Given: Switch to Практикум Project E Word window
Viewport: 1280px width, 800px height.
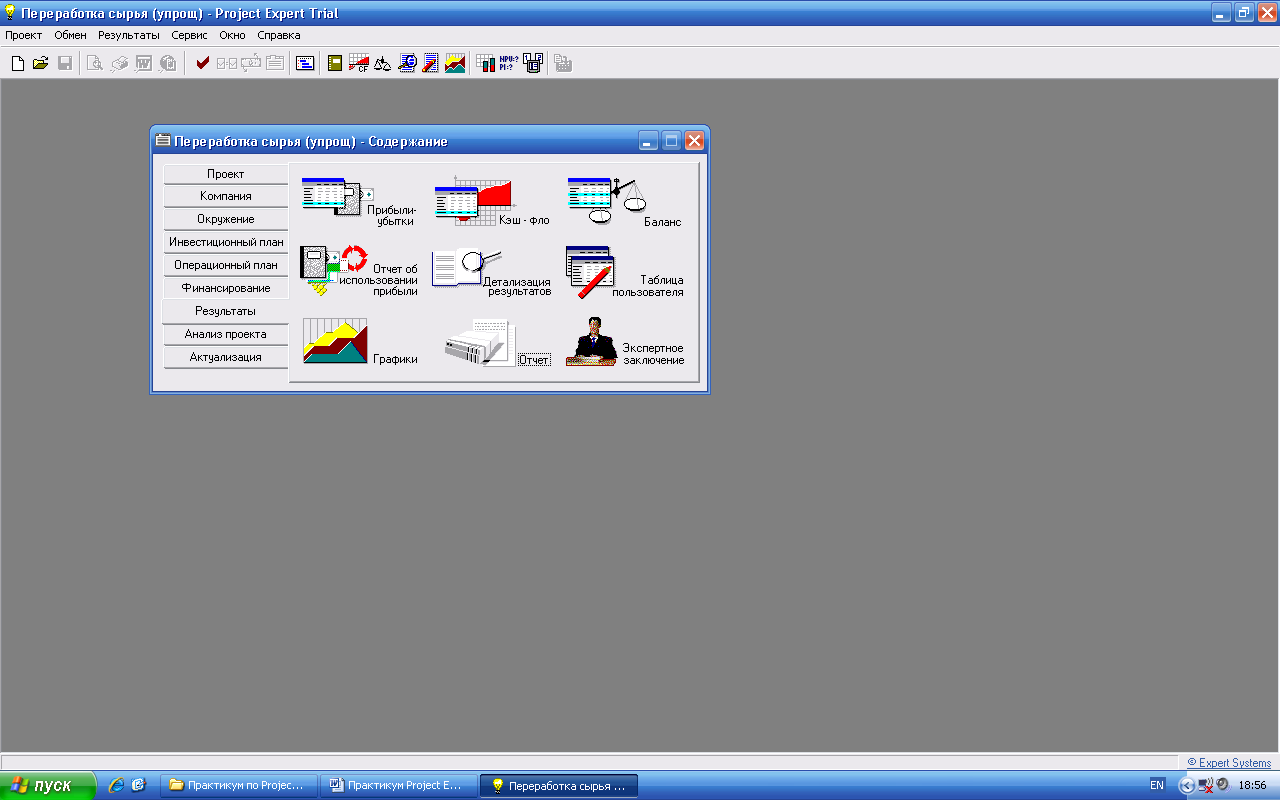Looking at the screenshot, I should coord(398,786).
